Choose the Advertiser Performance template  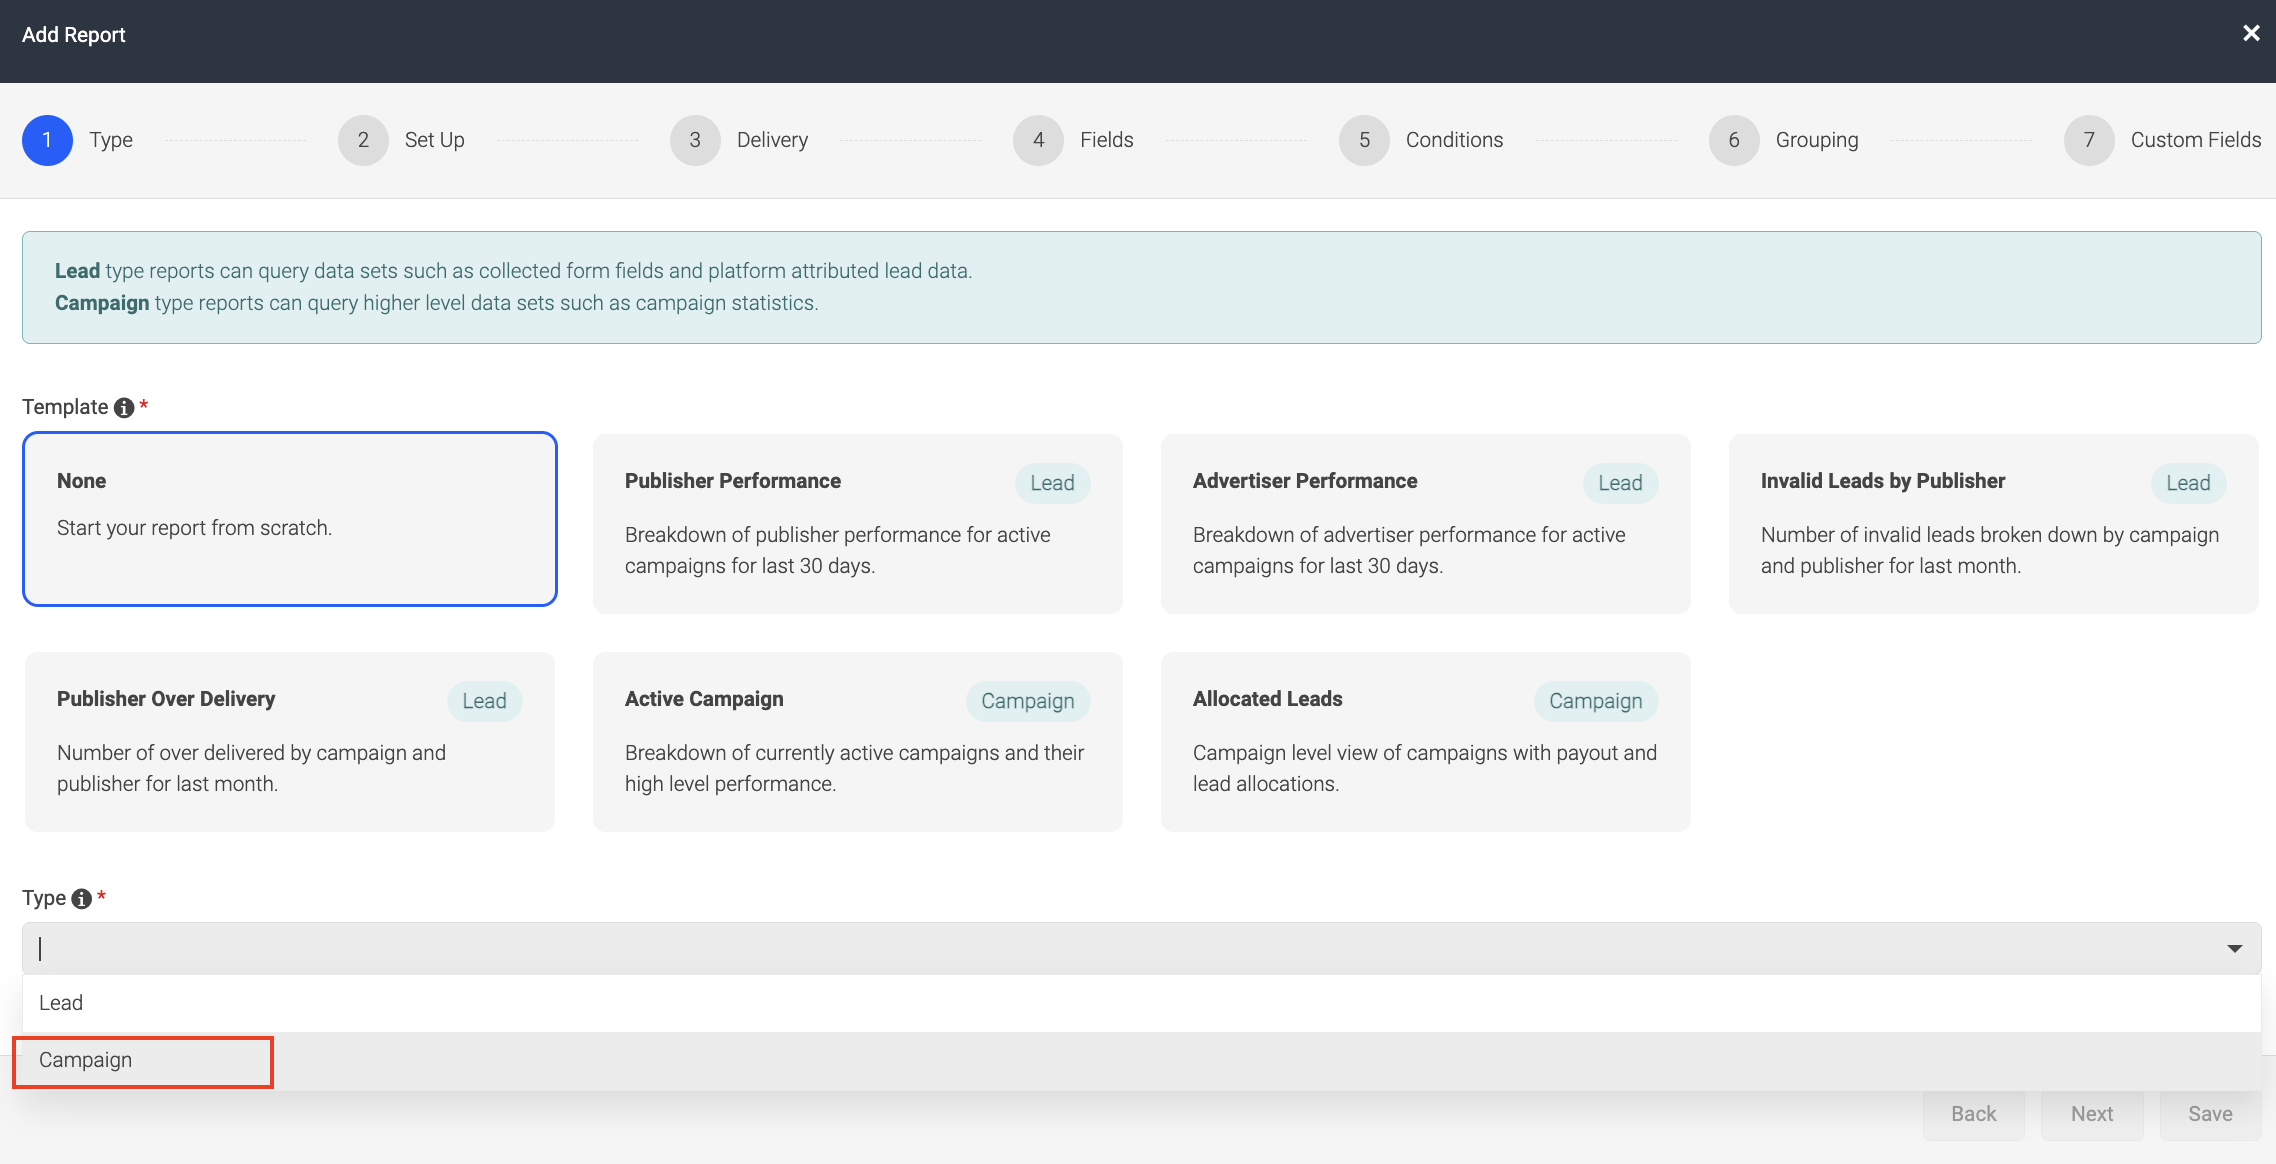(1426, 524)
